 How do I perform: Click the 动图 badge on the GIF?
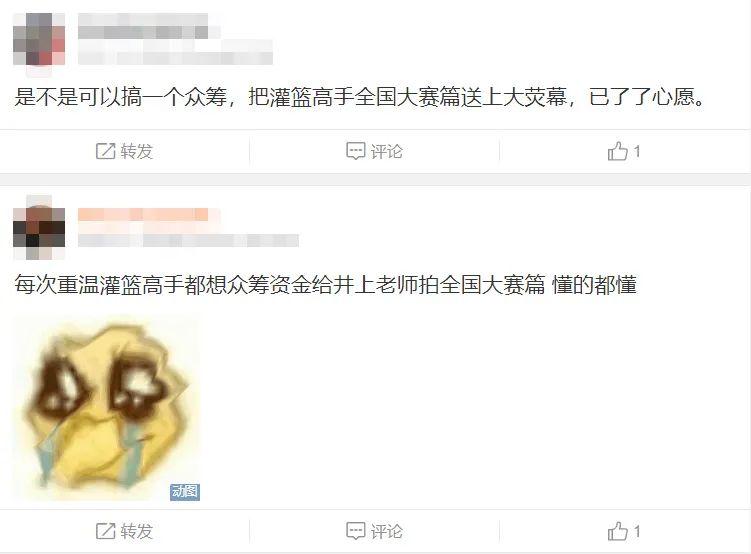tap(185, 491)
